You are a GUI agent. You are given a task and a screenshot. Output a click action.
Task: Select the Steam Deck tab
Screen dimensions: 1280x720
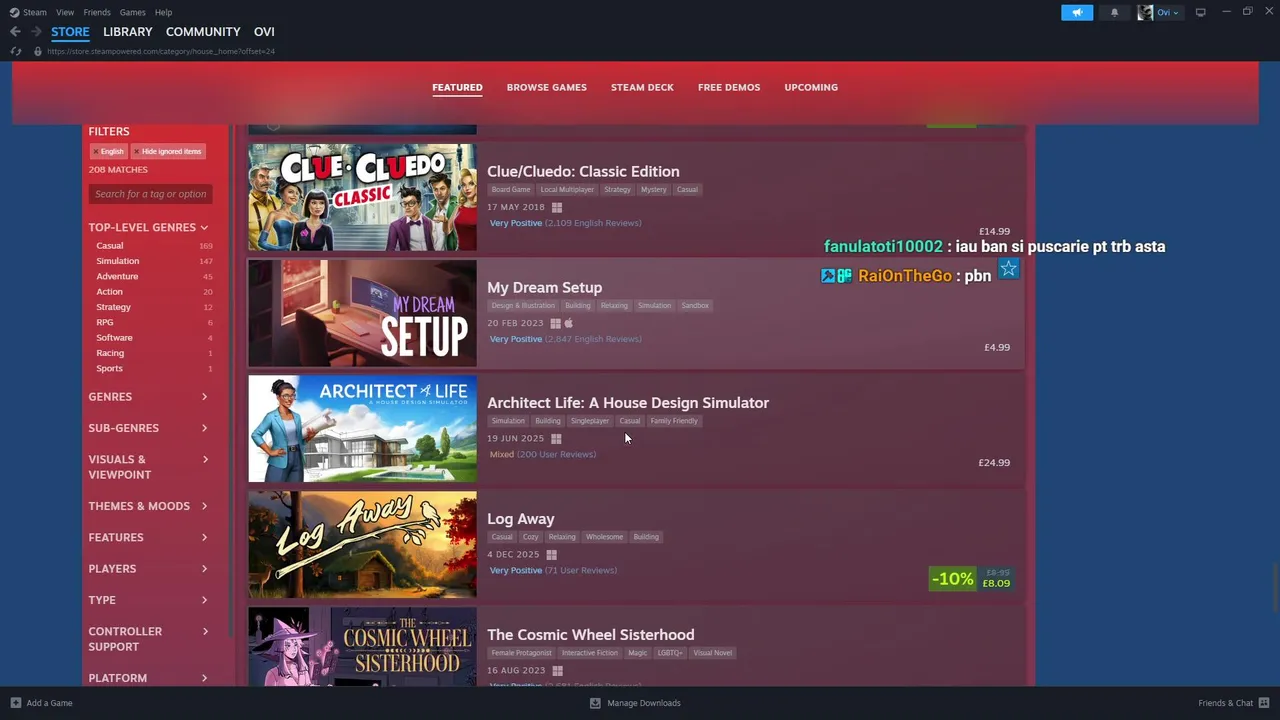pyautogui.click(x=642, y=87)
